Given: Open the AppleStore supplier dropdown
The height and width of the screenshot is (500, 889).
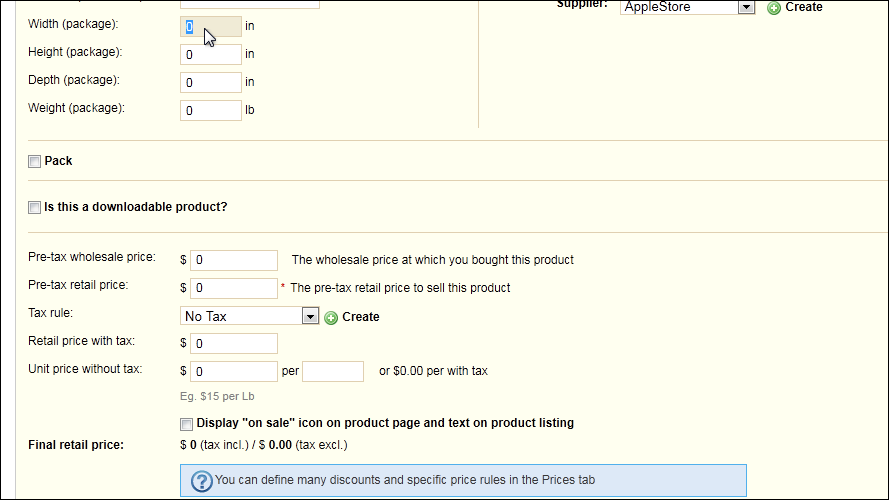Looking at the screenshot, I should [x=746, y=7].
